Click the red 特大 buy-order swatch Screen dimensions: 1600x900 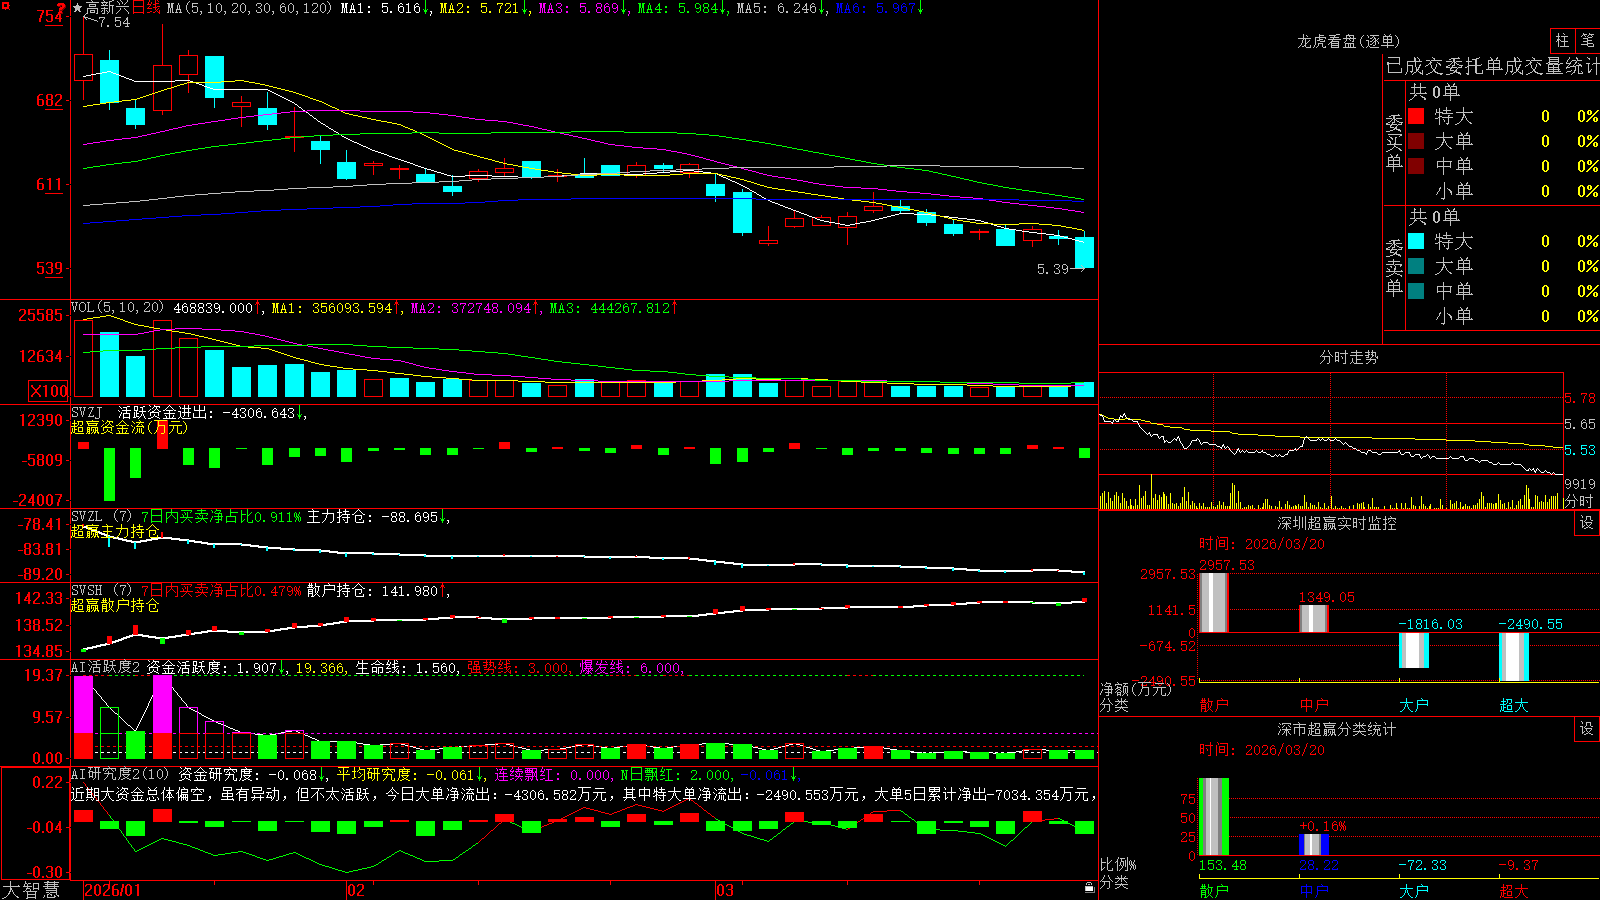[1416, 116]
